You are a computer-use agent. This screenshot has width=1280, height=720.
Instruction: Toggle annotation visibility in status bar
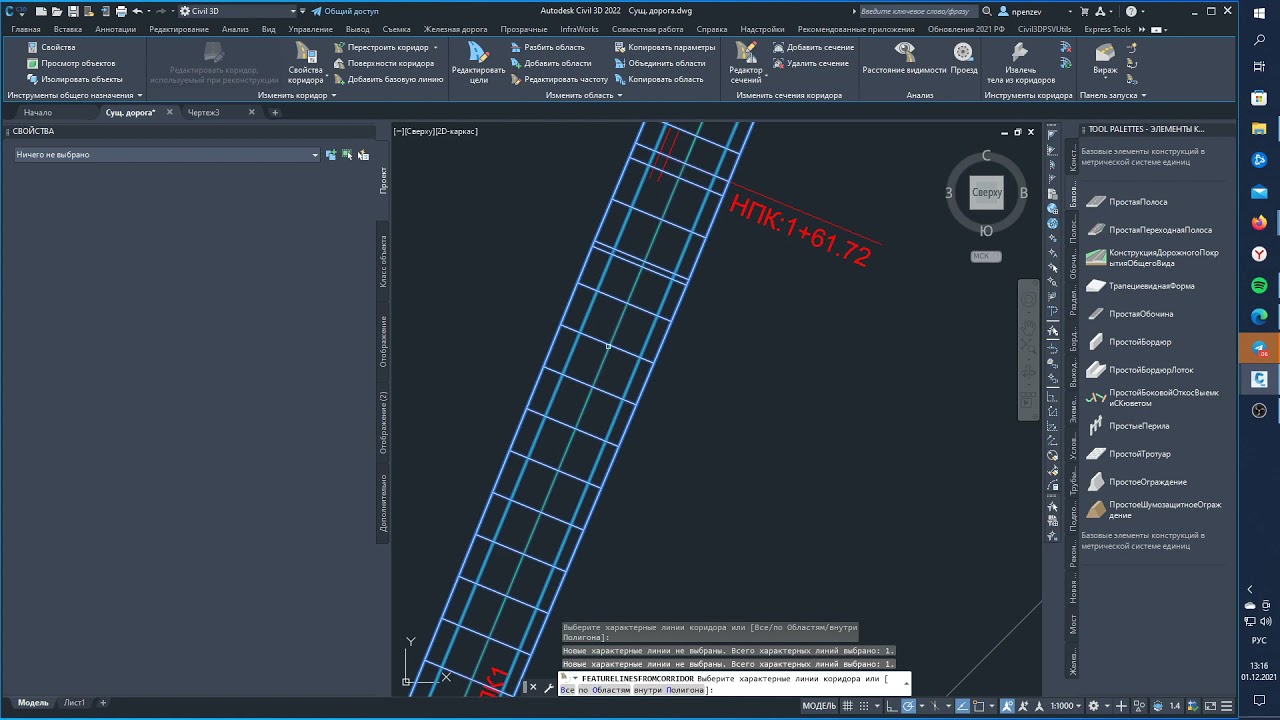click(x=1007, y=705)
